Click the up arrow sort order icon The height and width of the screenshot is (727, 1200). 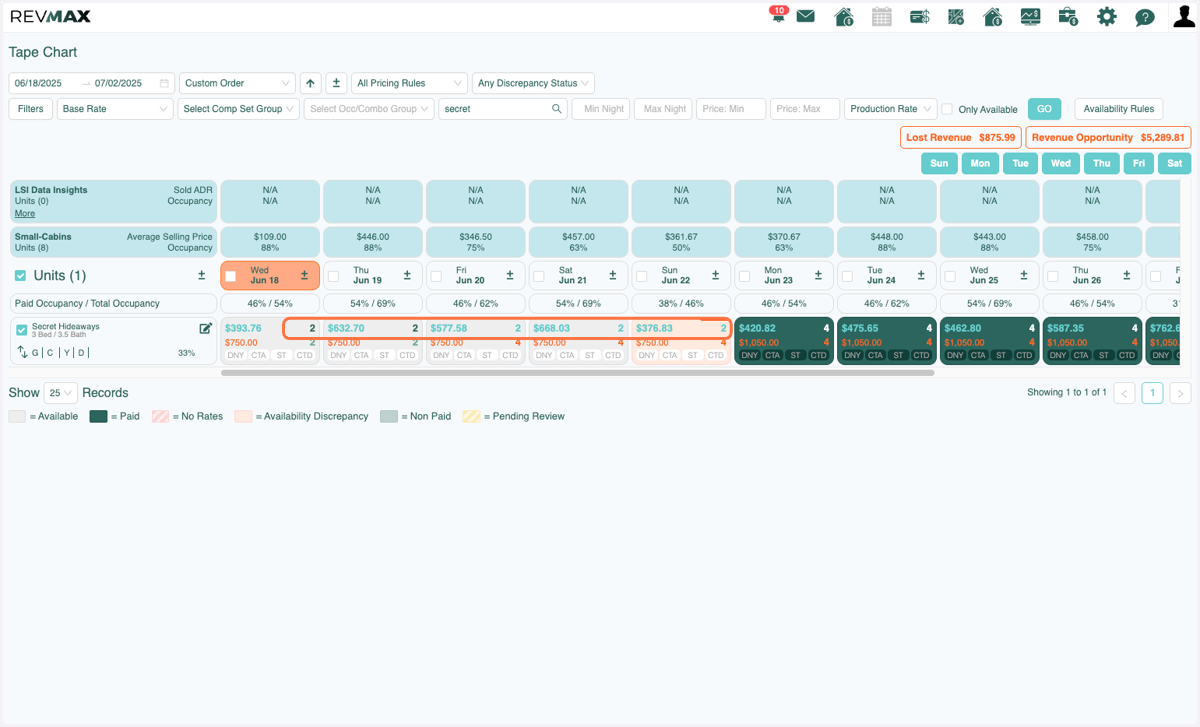(311, 83)
